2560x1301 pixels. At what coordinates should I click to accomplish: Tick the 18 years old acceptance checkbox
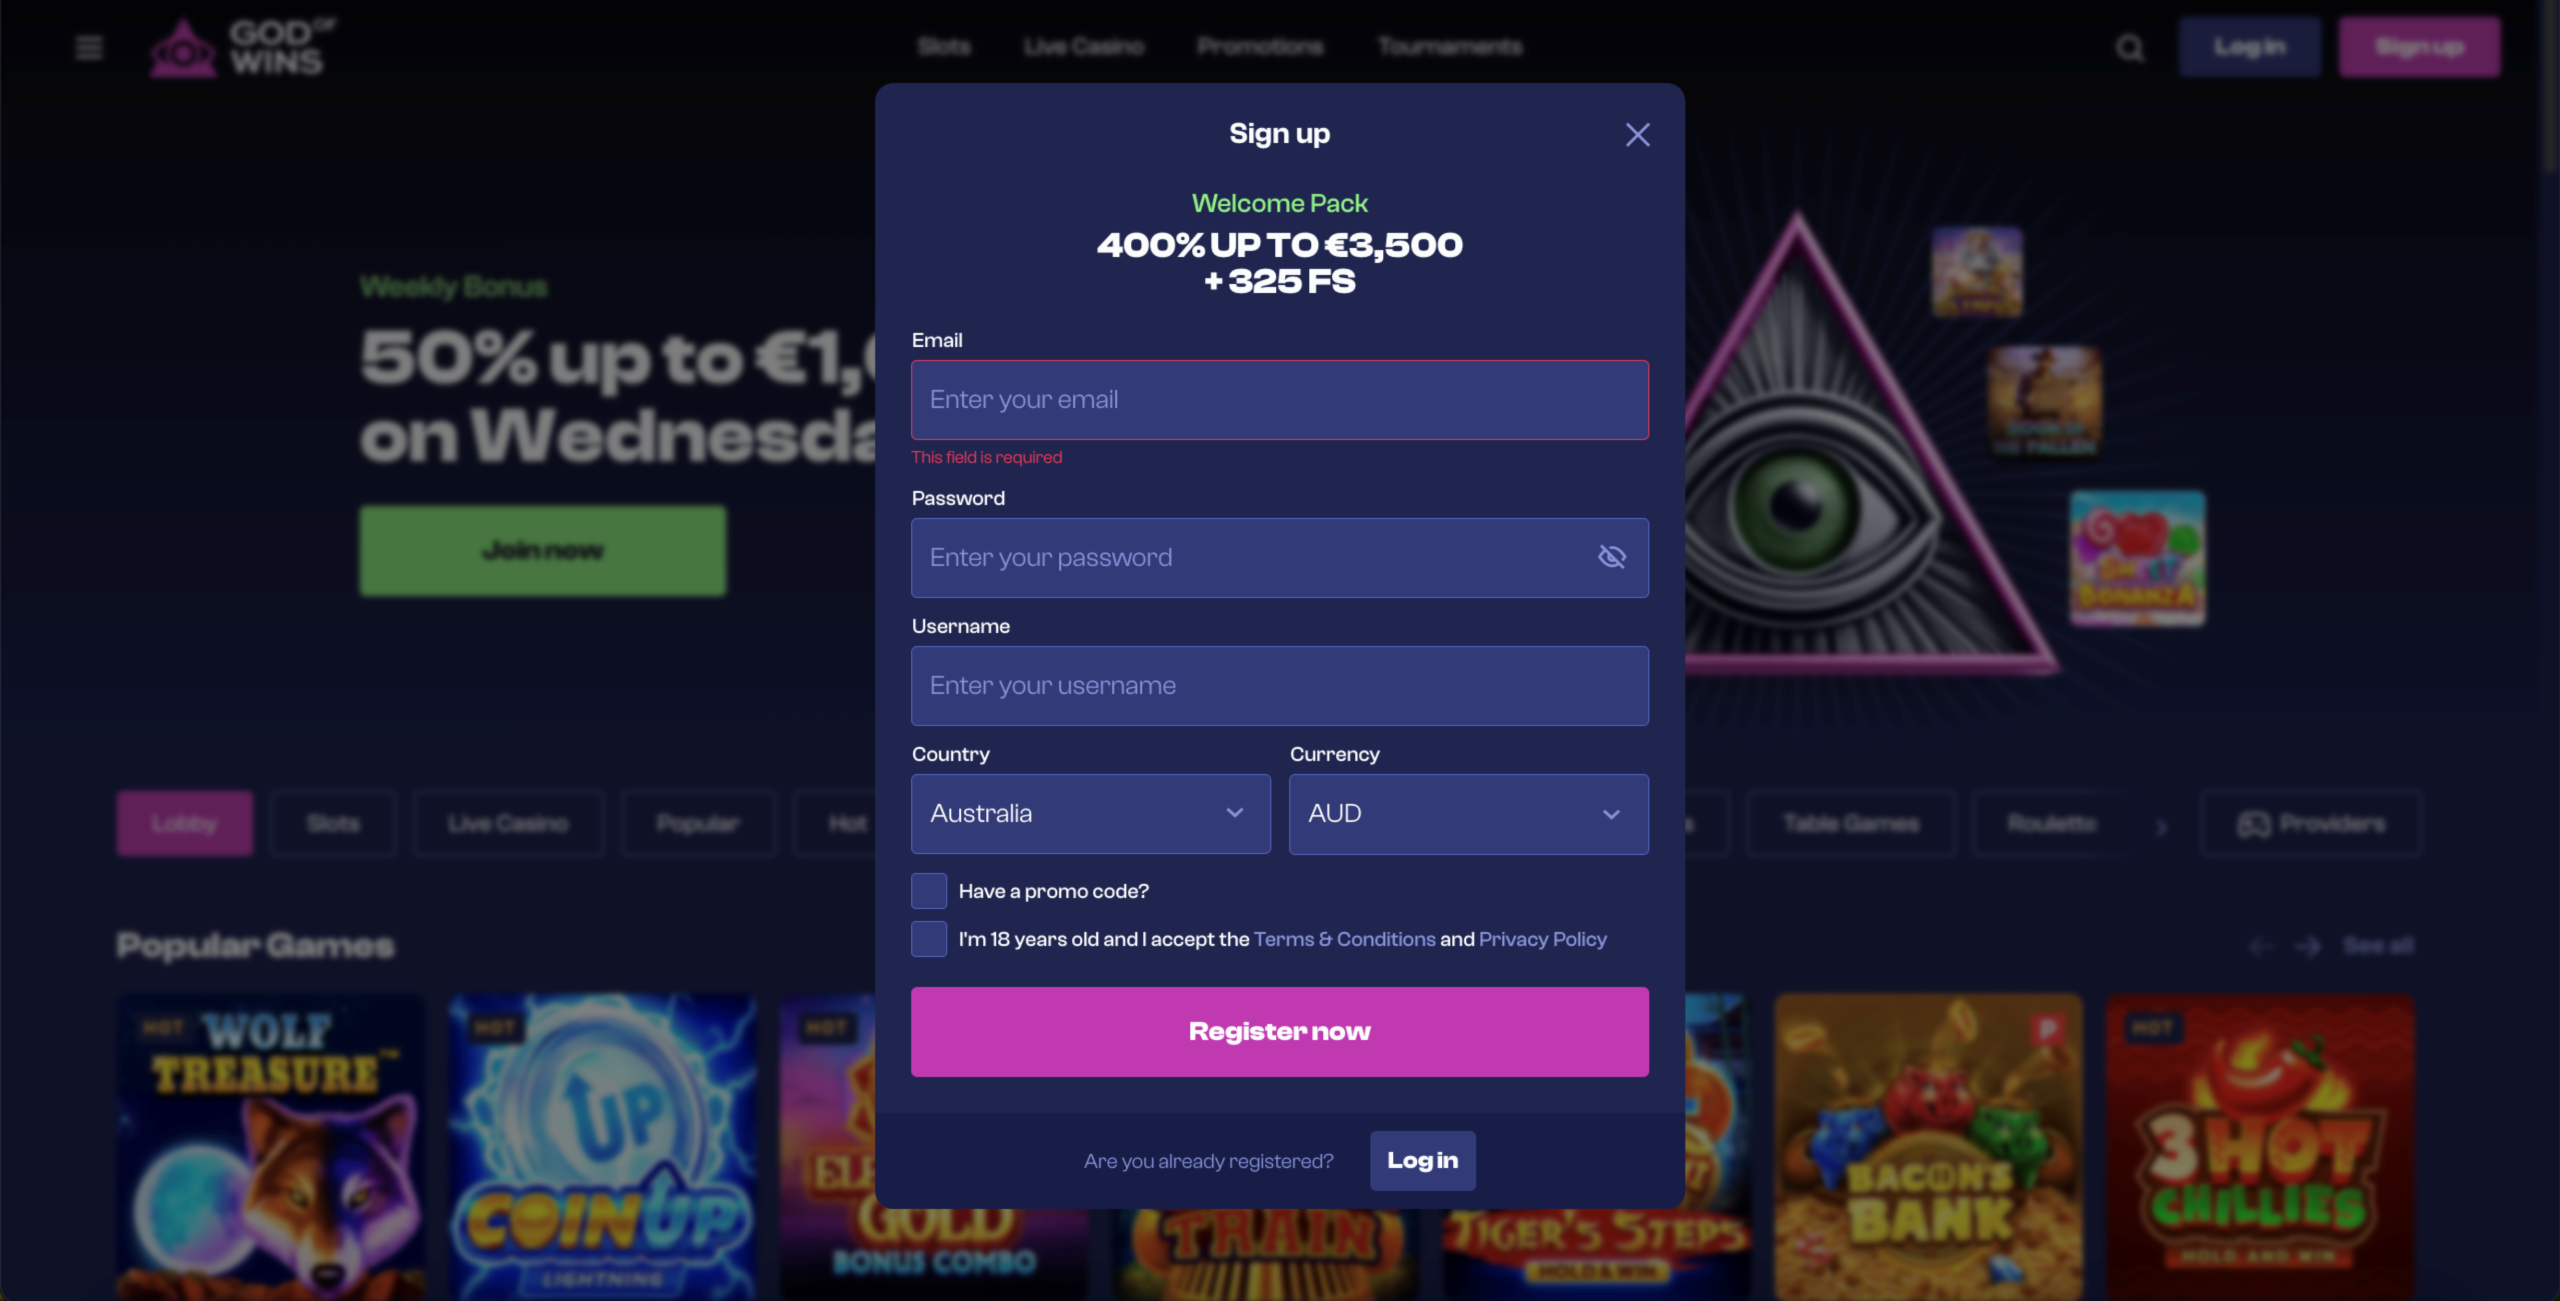(x=929, y=939)
